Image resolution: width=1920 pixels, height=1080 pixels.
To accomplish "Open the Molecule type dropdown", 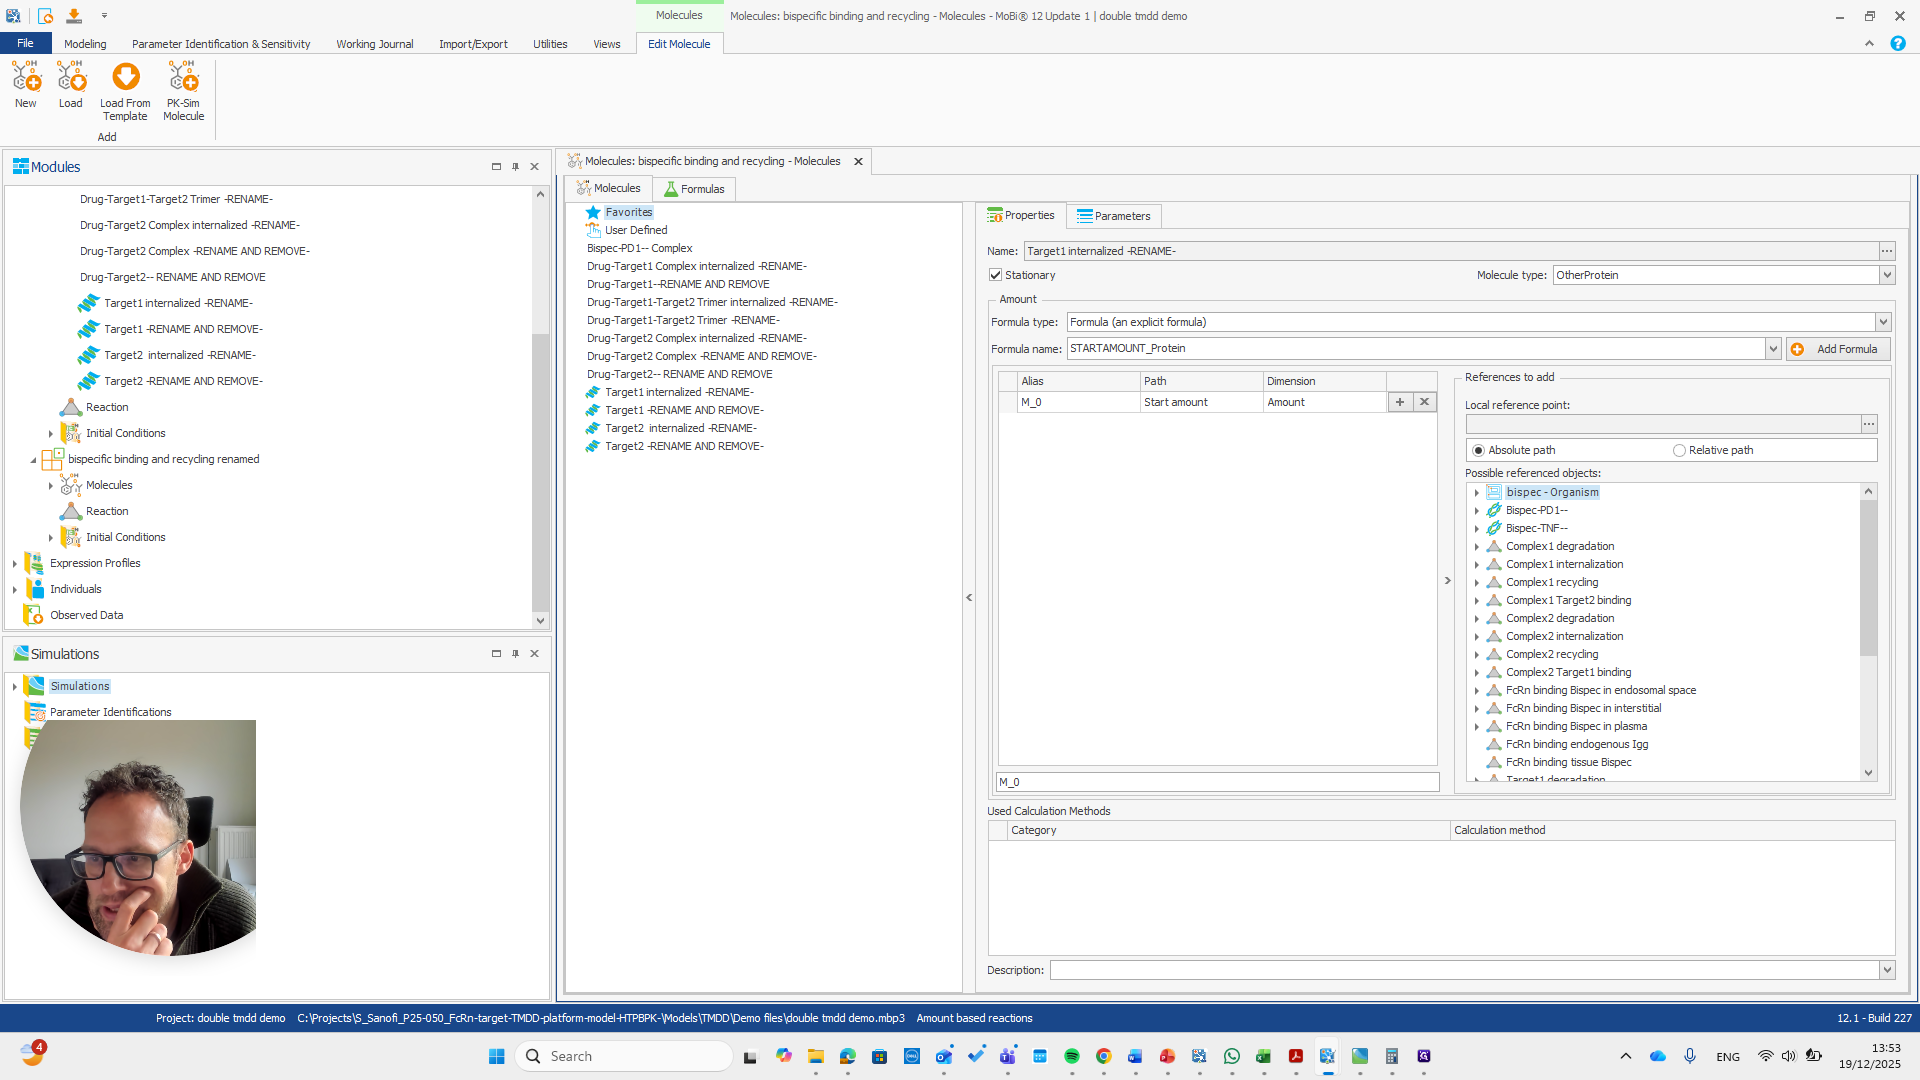I will 1886,274.
